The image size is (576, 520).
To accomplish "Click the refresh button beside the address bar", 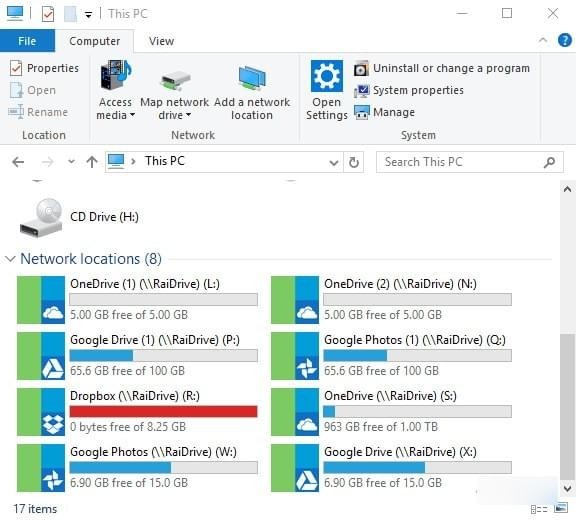I will [x=353, y=162].
